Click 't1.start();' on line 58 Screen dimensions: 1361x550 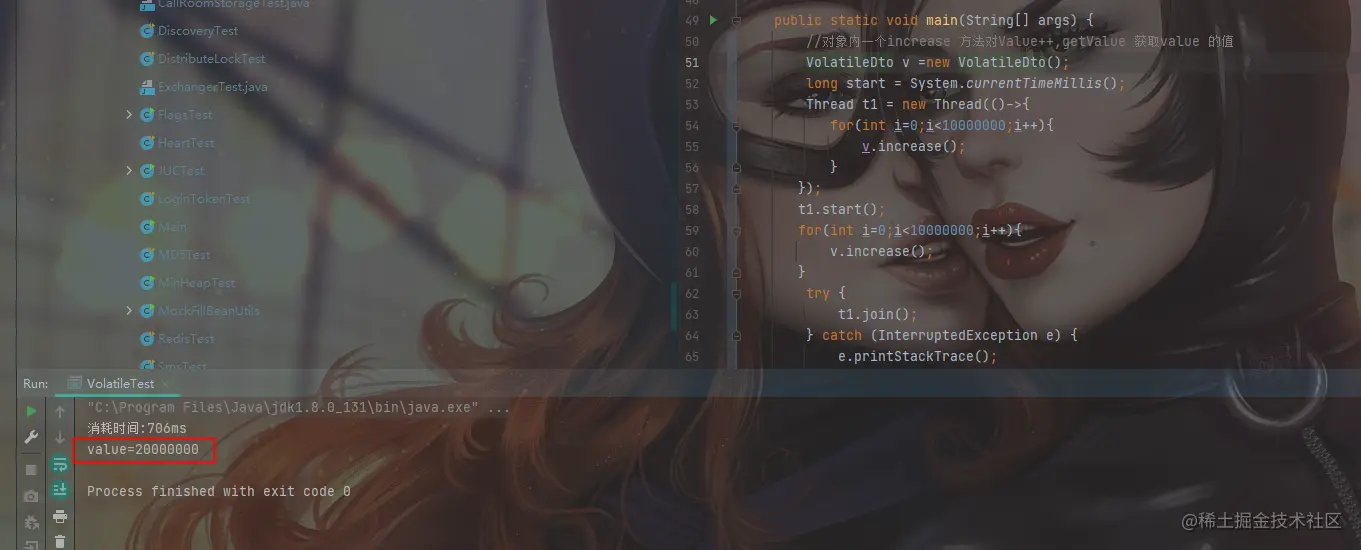tap(842, 209)
